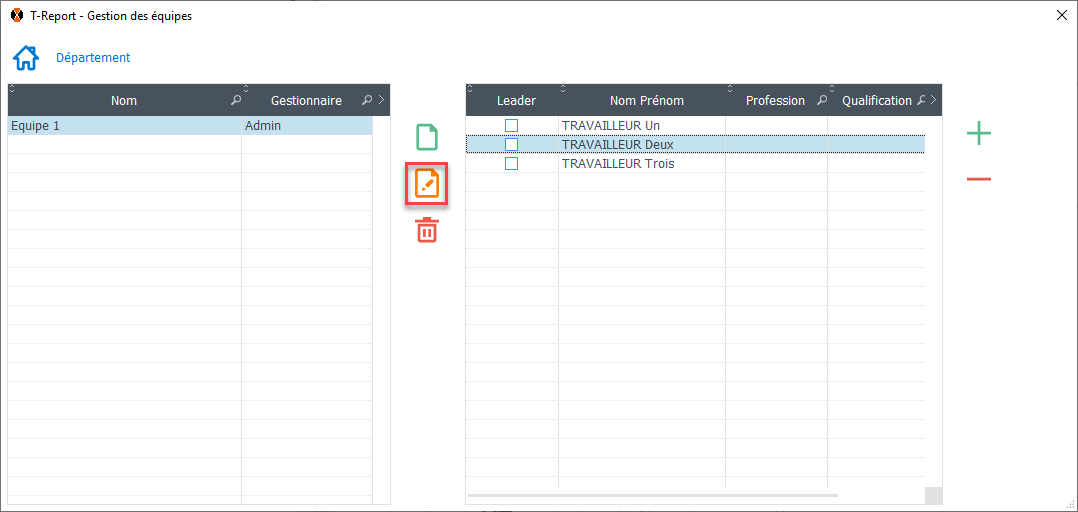Viewport: 1078px width, 512px height.
Task: Open the Département link
Action: [x=93, y=58]
